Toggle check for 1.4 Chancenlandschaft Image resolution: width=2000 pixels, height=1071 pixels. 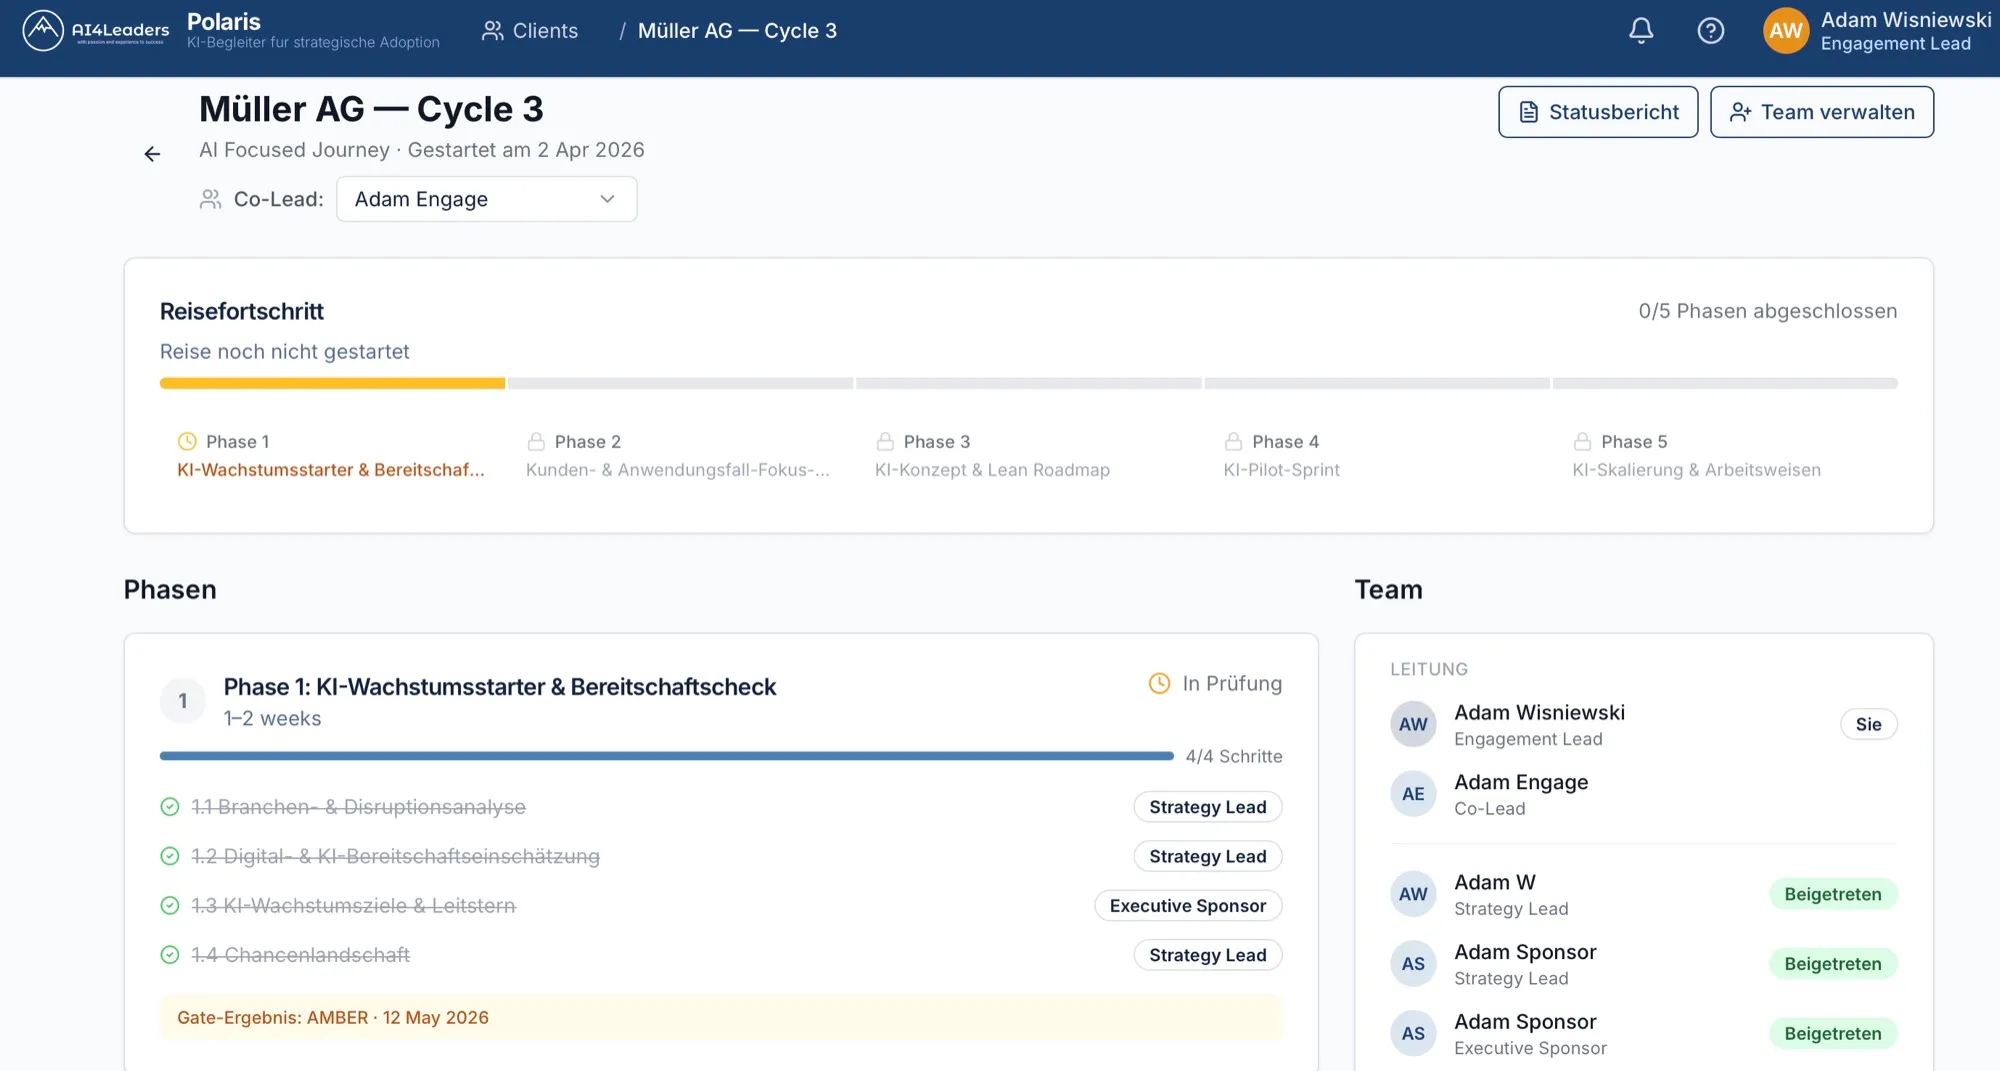point(170,955)
